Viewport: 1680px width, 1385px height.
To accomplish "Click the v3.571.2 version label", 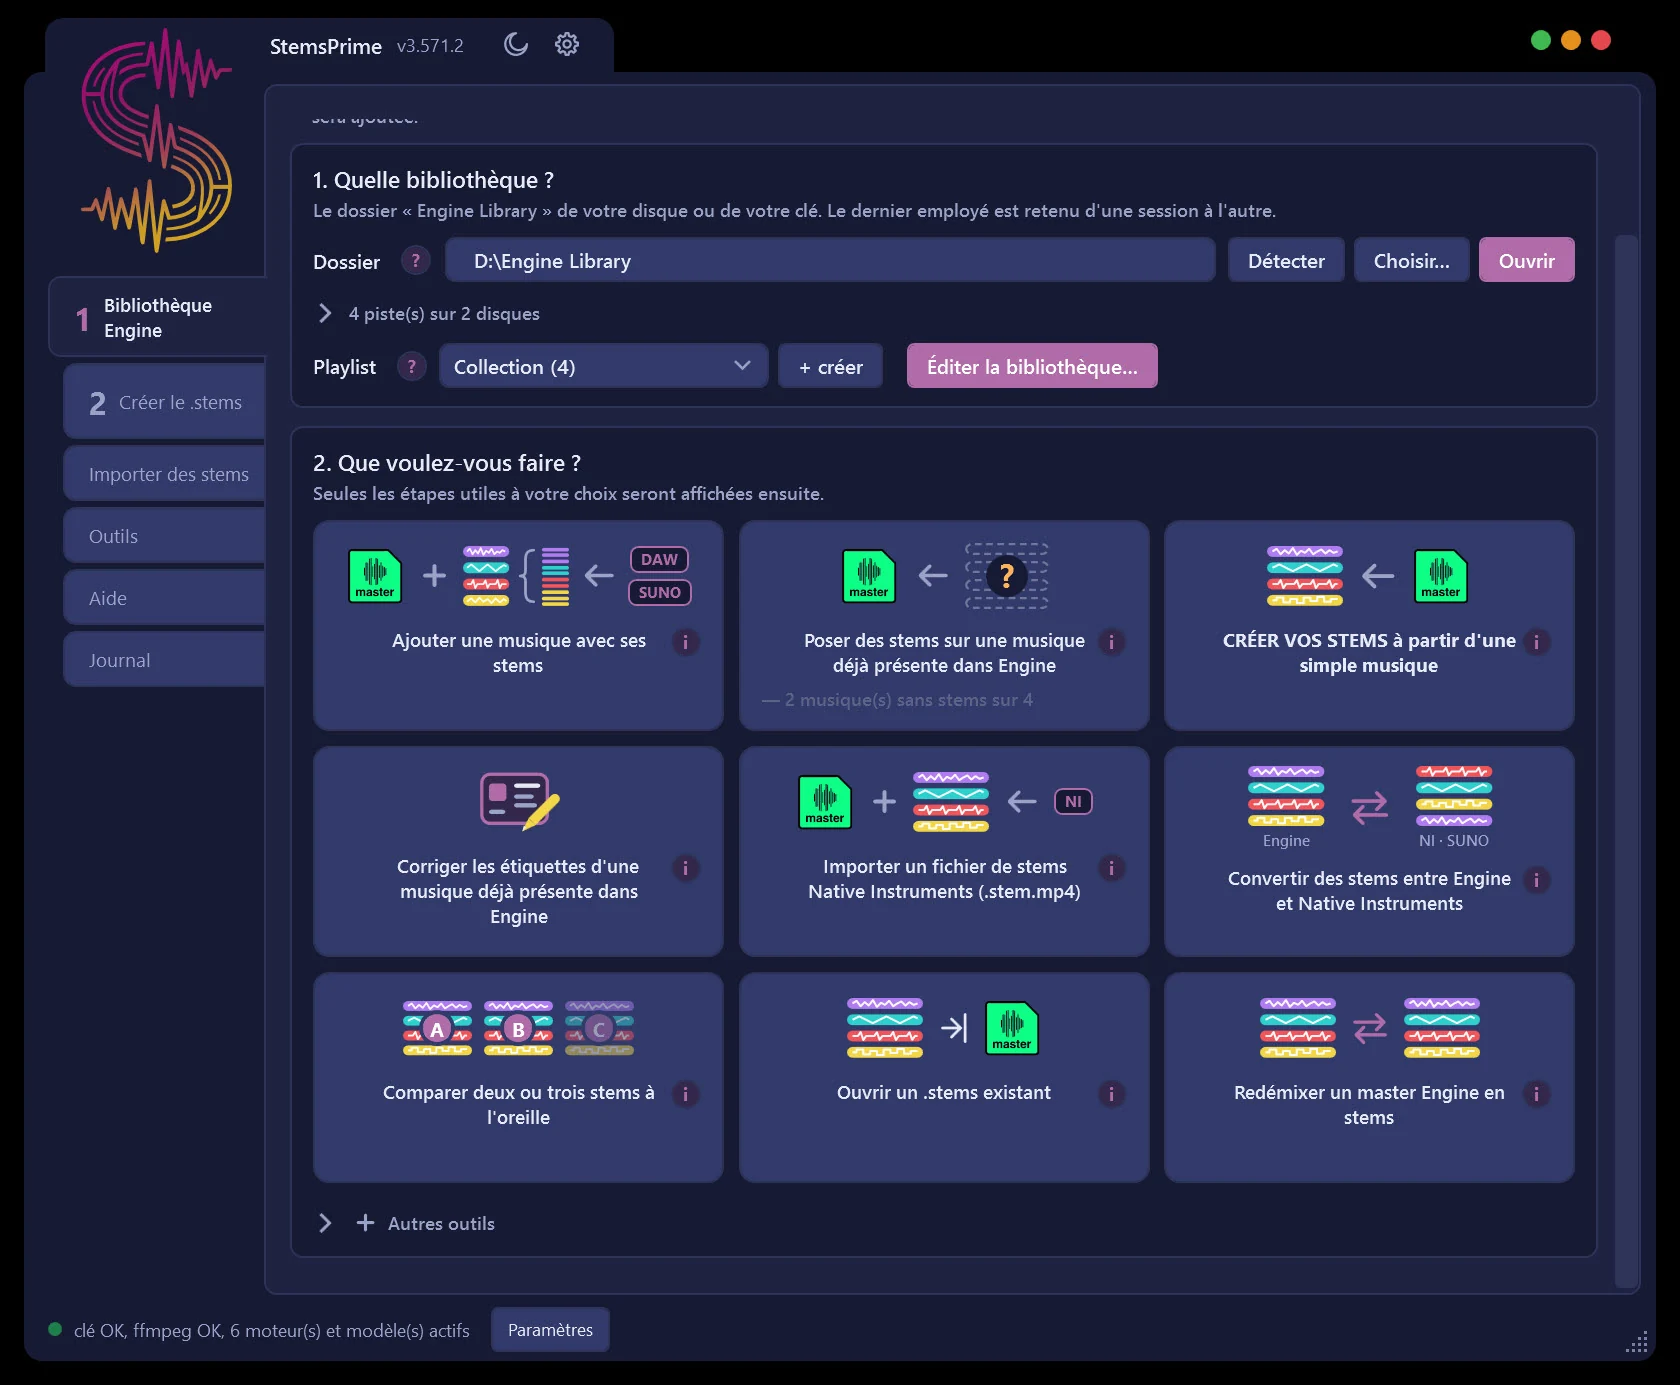I will tap(430, 46).
